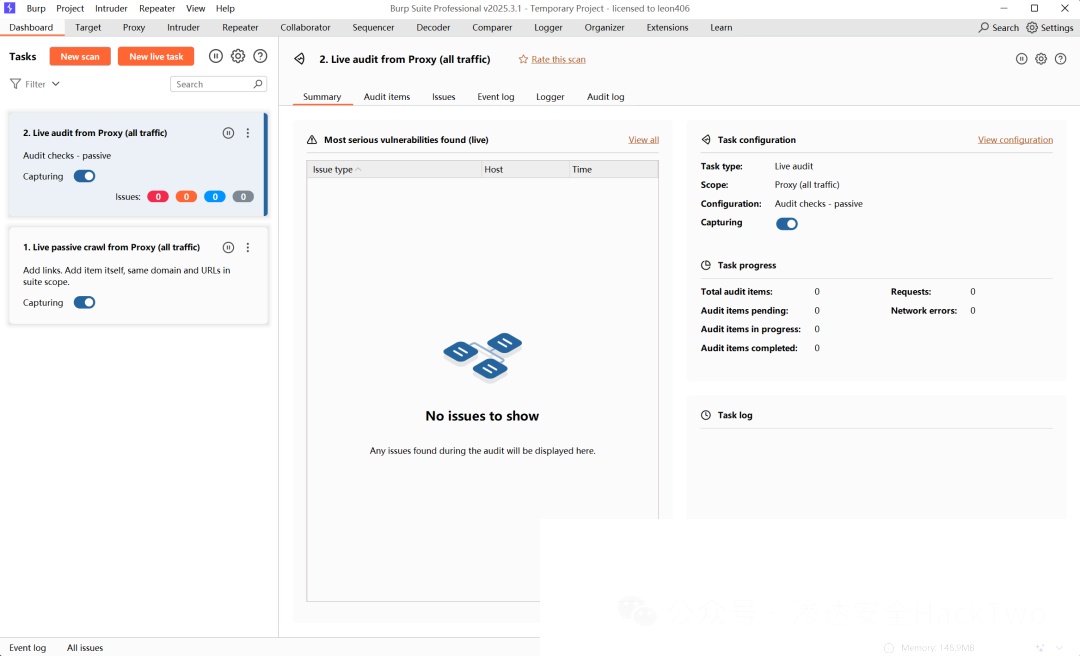Open Settings from top-right gear
Image resolution: width=1080 pixels, height=656 pixels.
[x=1050, y=28]
